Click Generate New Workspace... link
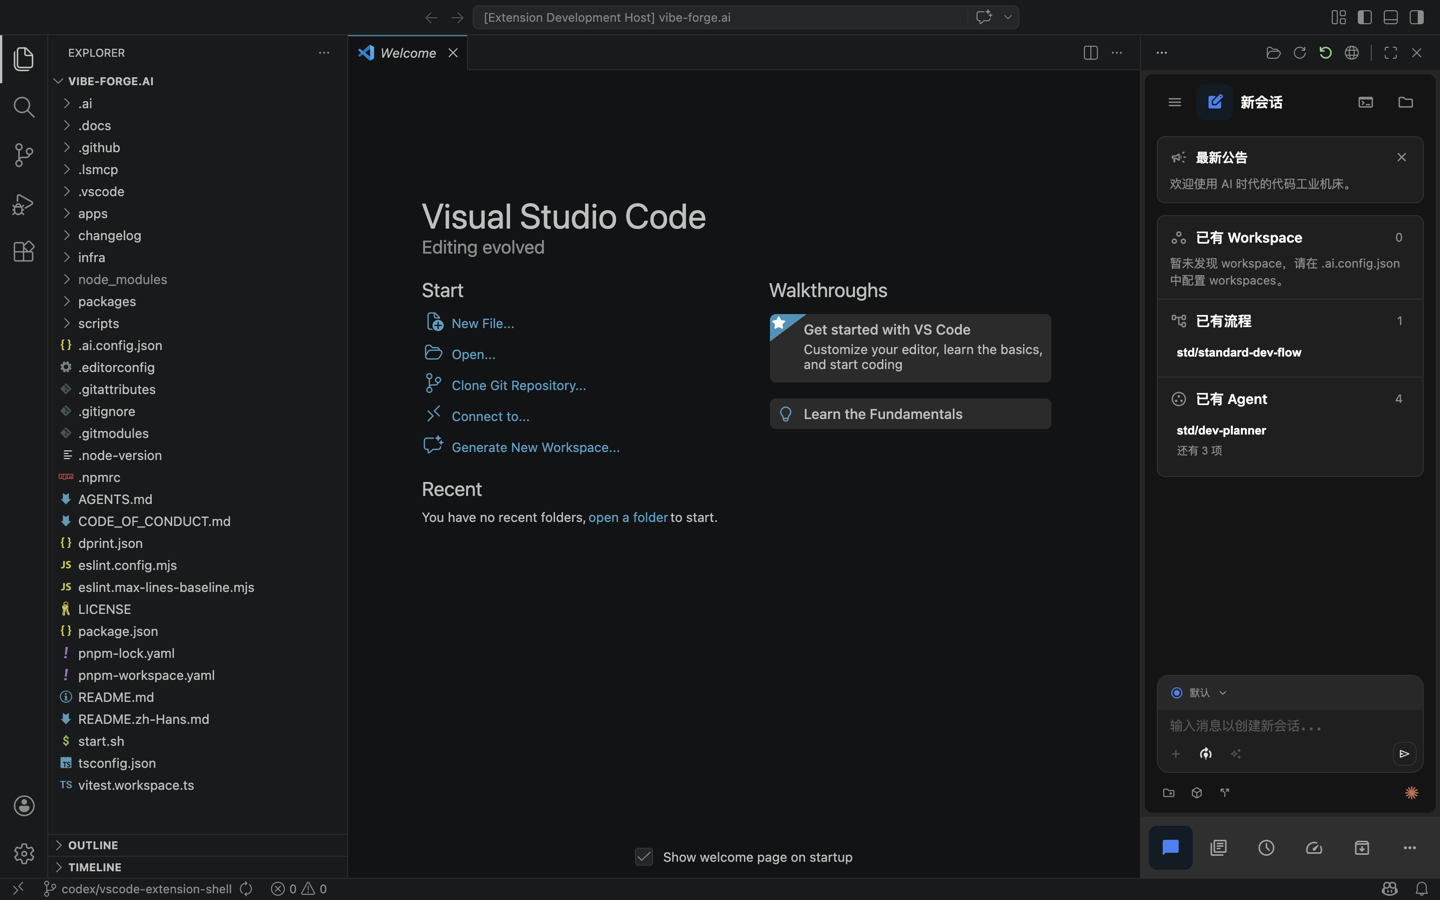The image size is (1440, 900). (536, 448)
